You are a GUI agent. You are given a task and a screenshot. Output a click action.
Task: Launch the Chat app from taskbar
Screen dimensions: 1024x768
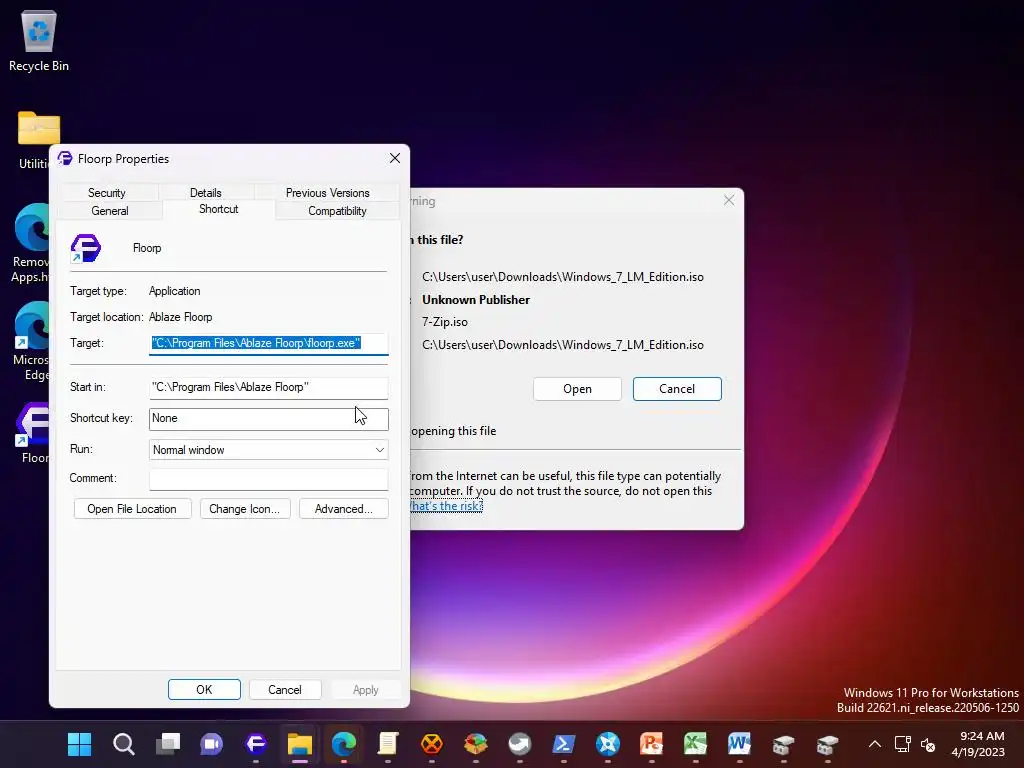tap(212, 744)
